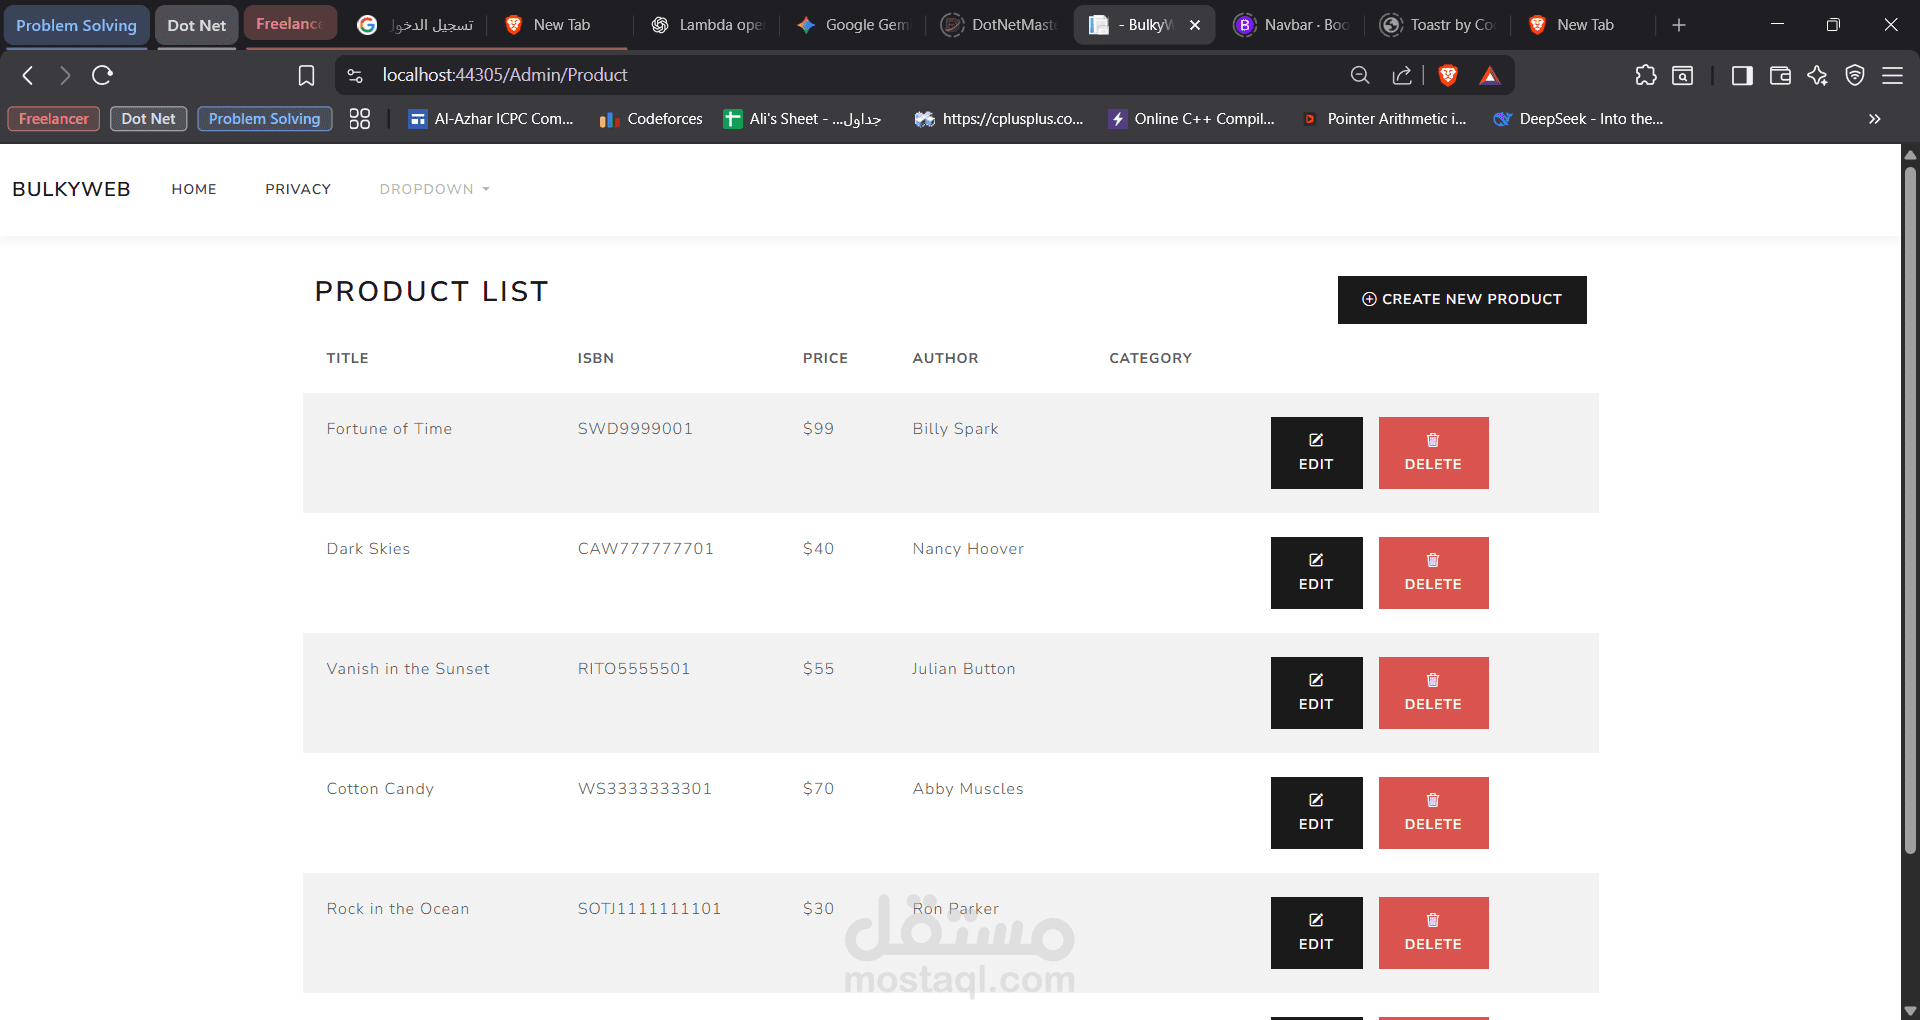Switch to the Navbar Bootstrap tab
The image size is (1920, 1020).
point(1292,25)
